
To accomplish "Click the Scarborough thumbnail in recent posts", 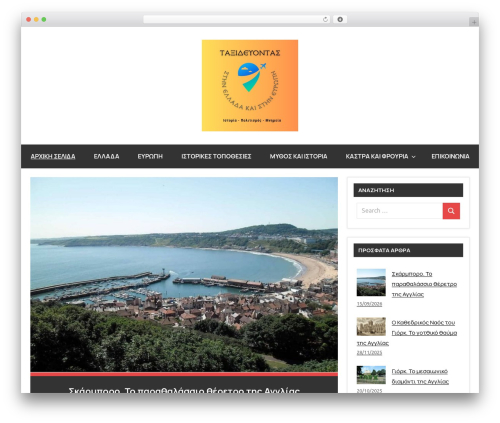I will click(x=371, y=282).
